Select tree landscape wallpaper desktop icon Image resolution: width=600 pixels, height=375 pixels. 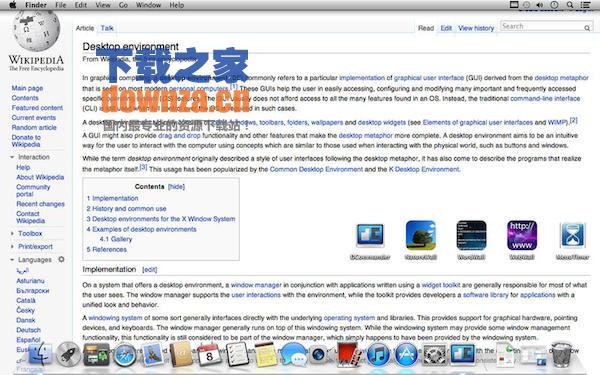pyautogui.click(x=421, y=235)
